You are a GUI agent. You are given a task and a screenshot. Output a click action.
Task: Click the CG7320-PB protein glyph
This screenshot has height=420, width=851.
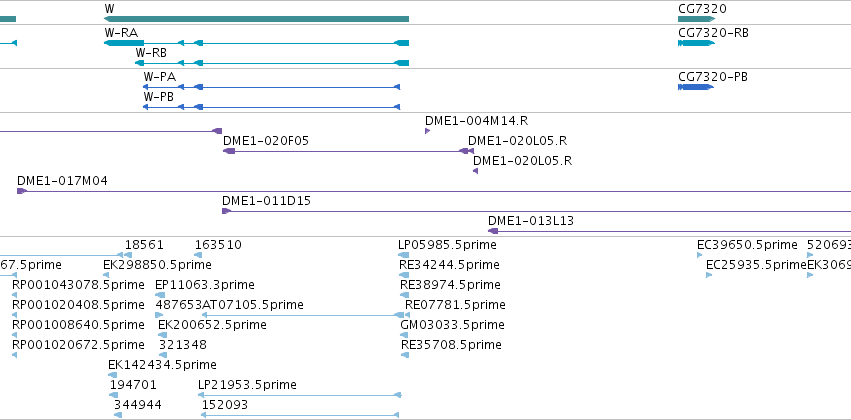pos(696,87)
